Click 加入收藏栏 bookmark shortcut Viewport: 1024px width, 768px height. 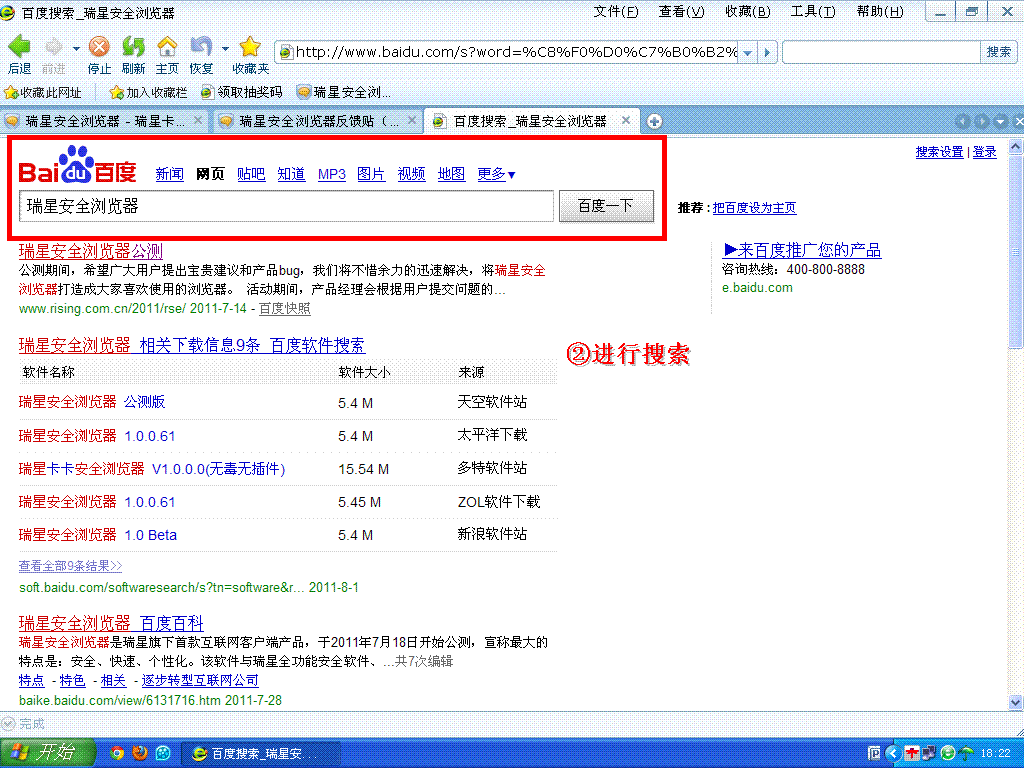(148, 93)
